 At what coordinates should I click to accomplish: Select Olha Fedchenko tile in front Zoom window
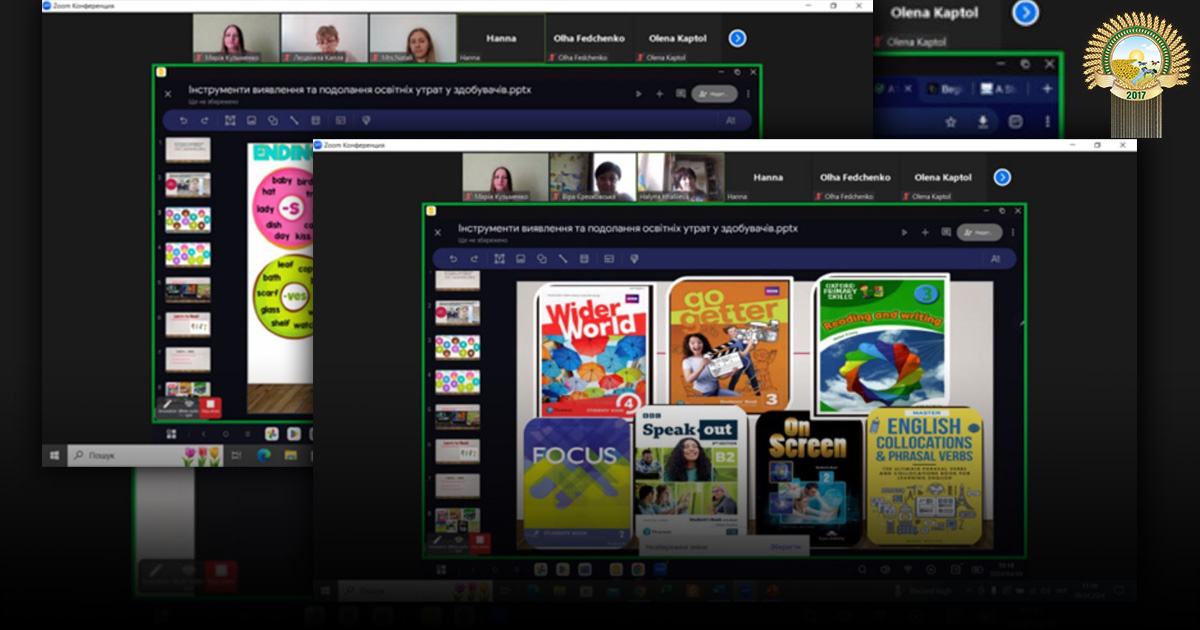coord(854,177)
